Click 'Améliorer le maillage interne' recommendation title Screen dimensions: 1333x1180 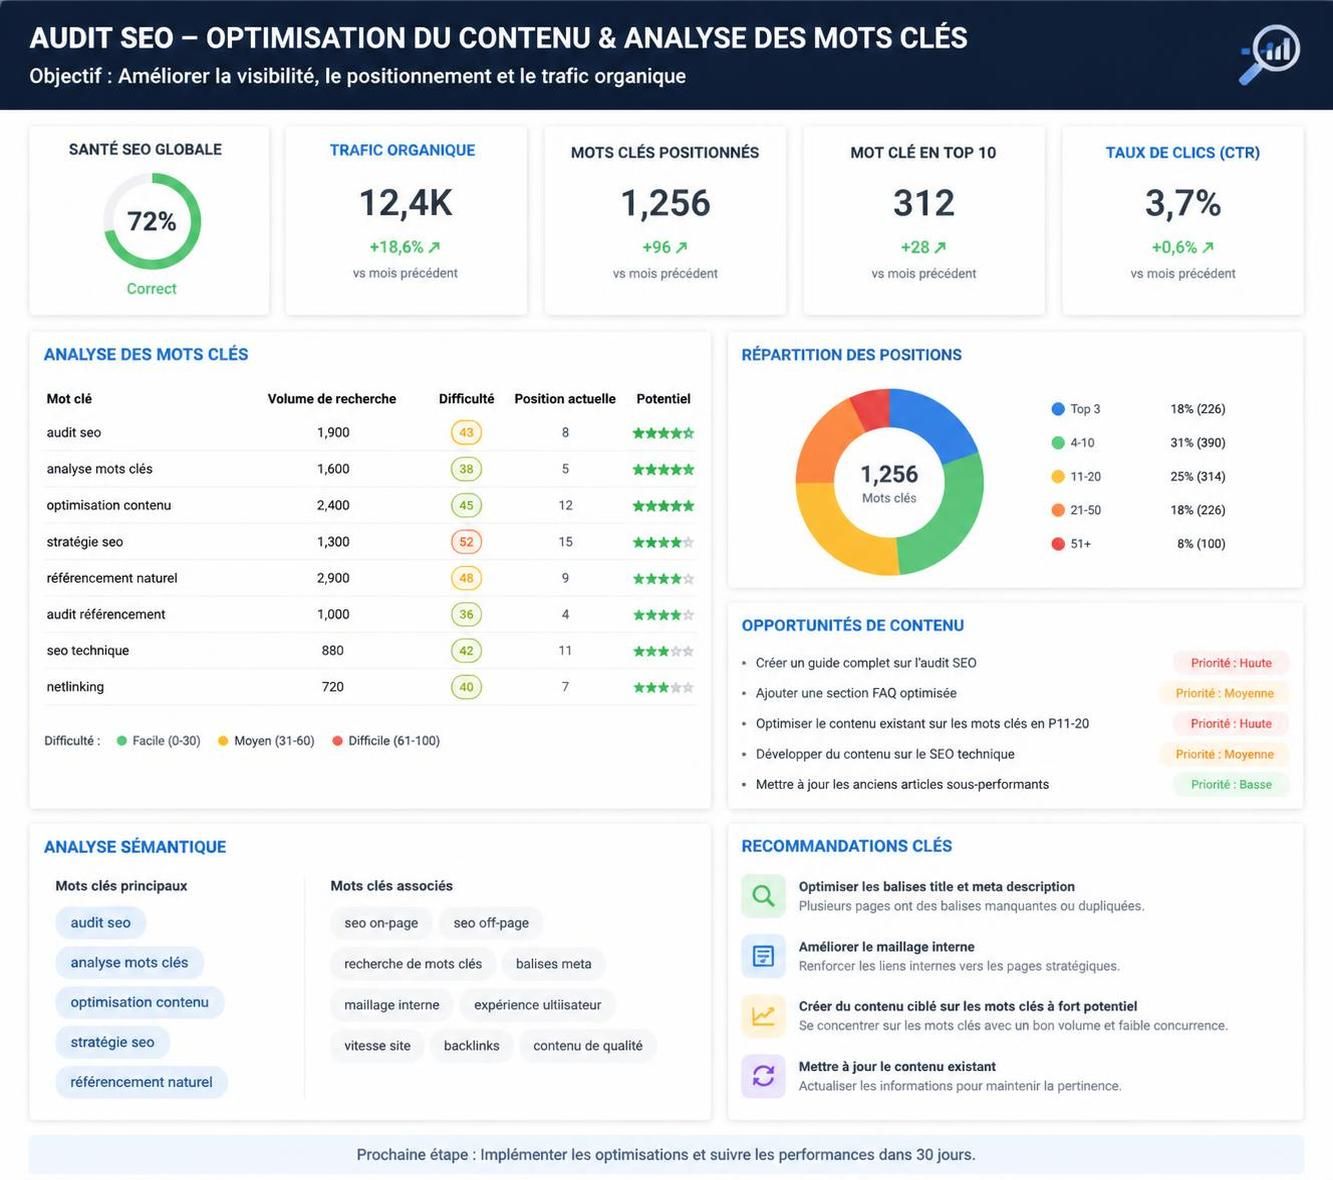coord(886,946)
